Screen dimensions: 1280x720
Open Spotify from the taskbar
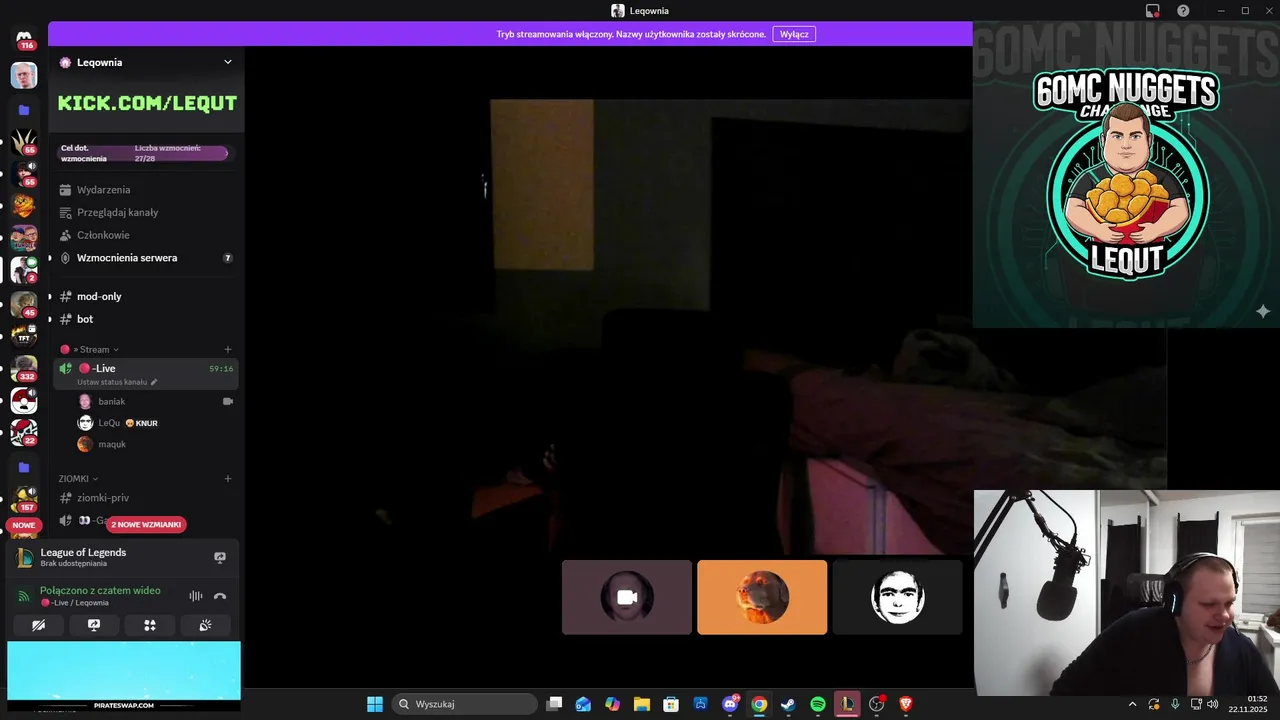click(818, 704)
